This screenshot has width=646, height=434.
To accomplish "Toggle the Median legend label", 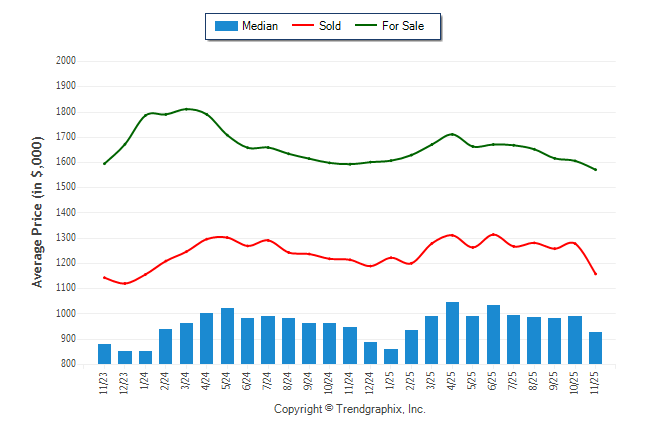I will (x=260, y=26).
